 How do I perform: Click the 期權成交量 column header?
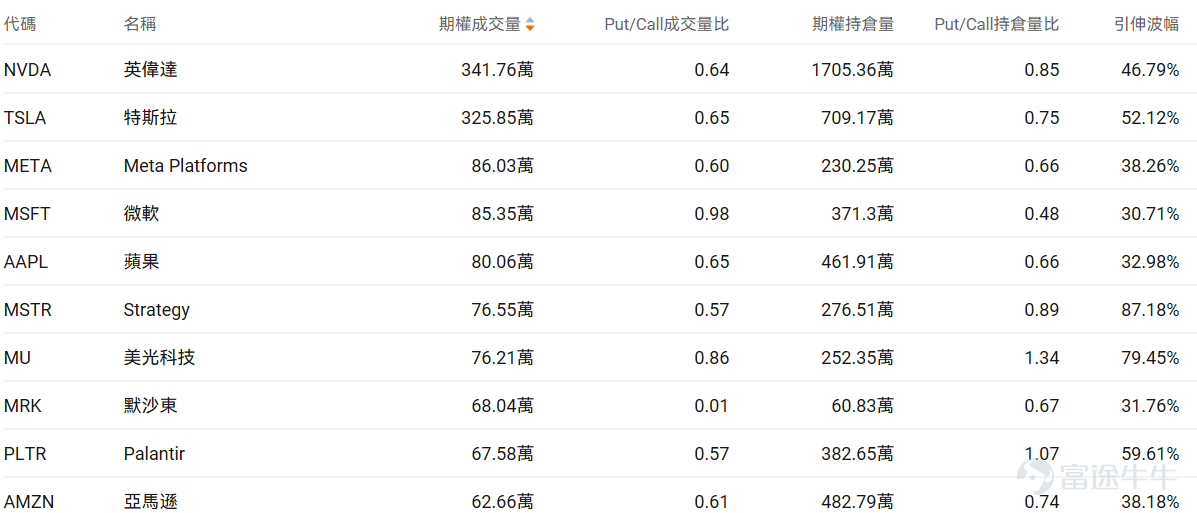click(479, 24)
